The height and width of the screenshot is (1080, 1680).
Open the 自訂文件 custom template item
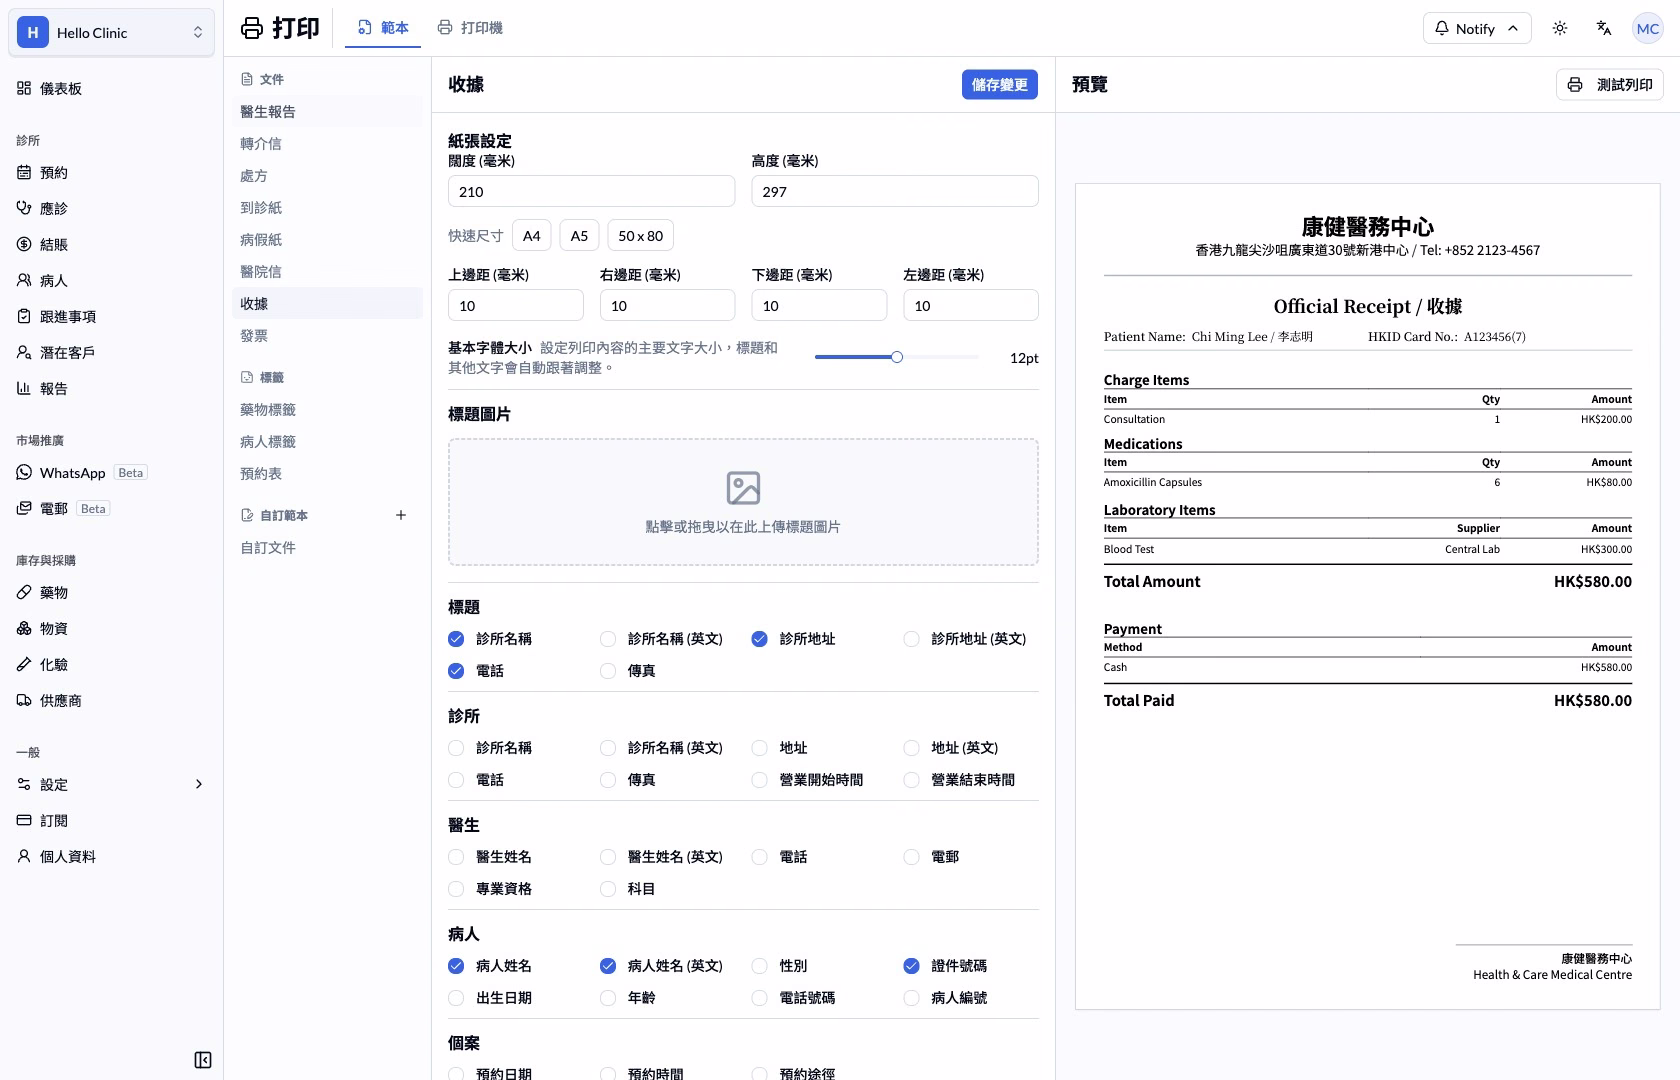[x=327, y=547]
